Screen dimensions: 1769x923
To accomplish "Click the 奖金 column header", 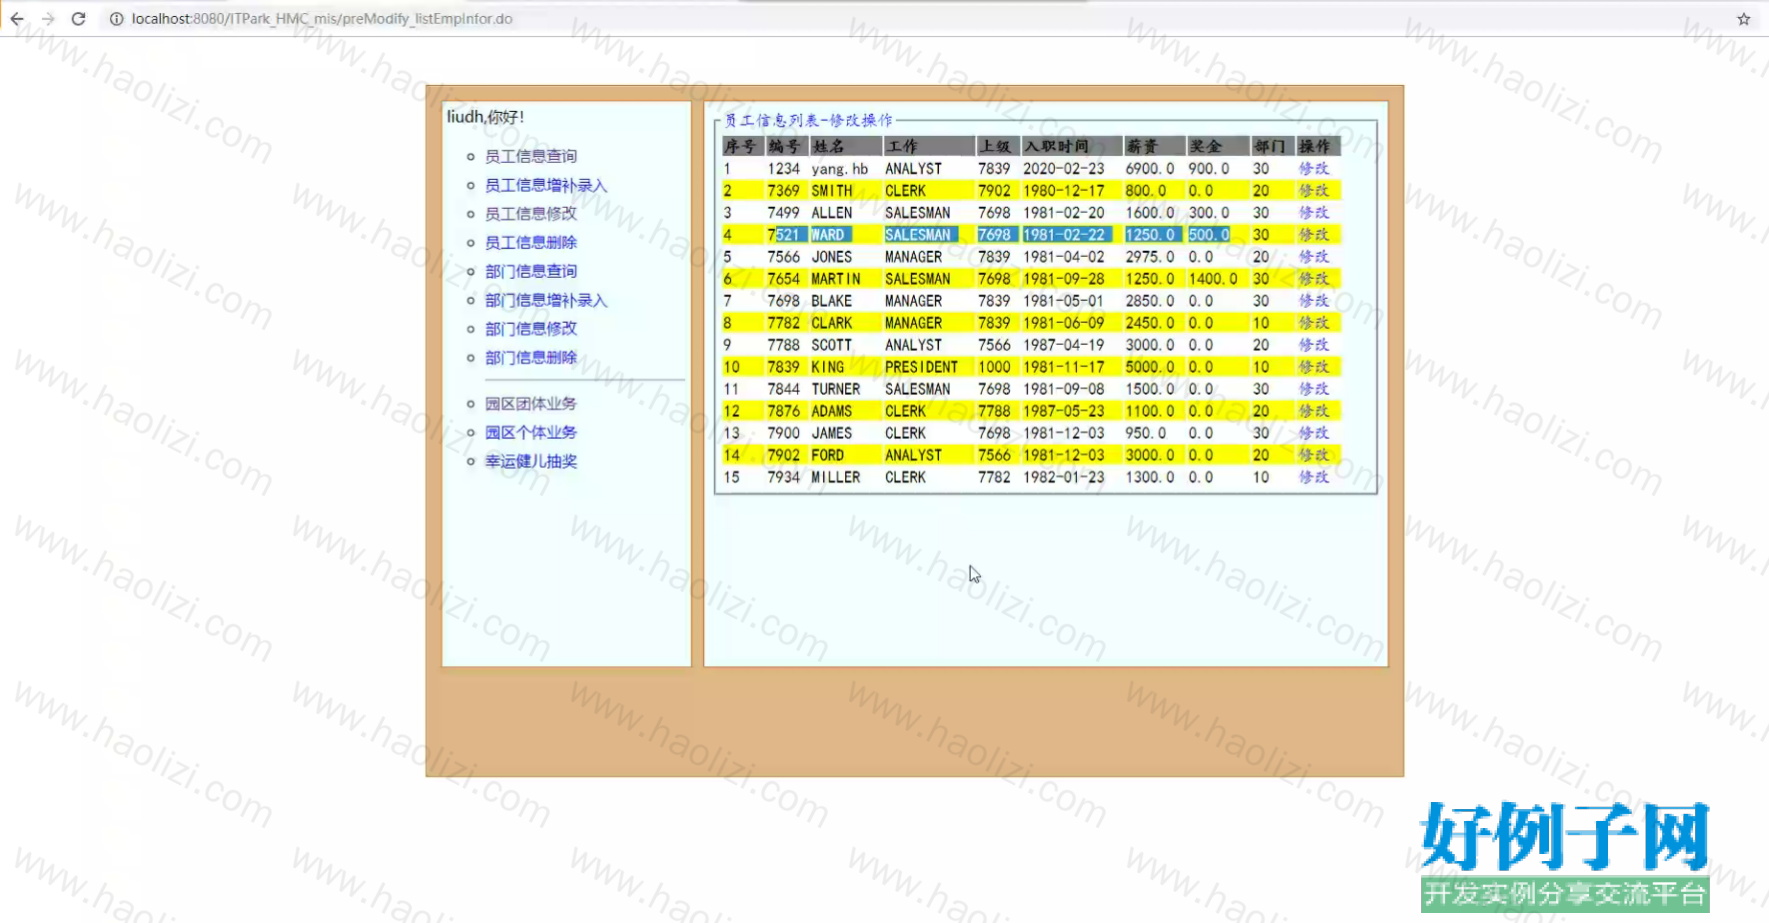I will click(1217, 146).
